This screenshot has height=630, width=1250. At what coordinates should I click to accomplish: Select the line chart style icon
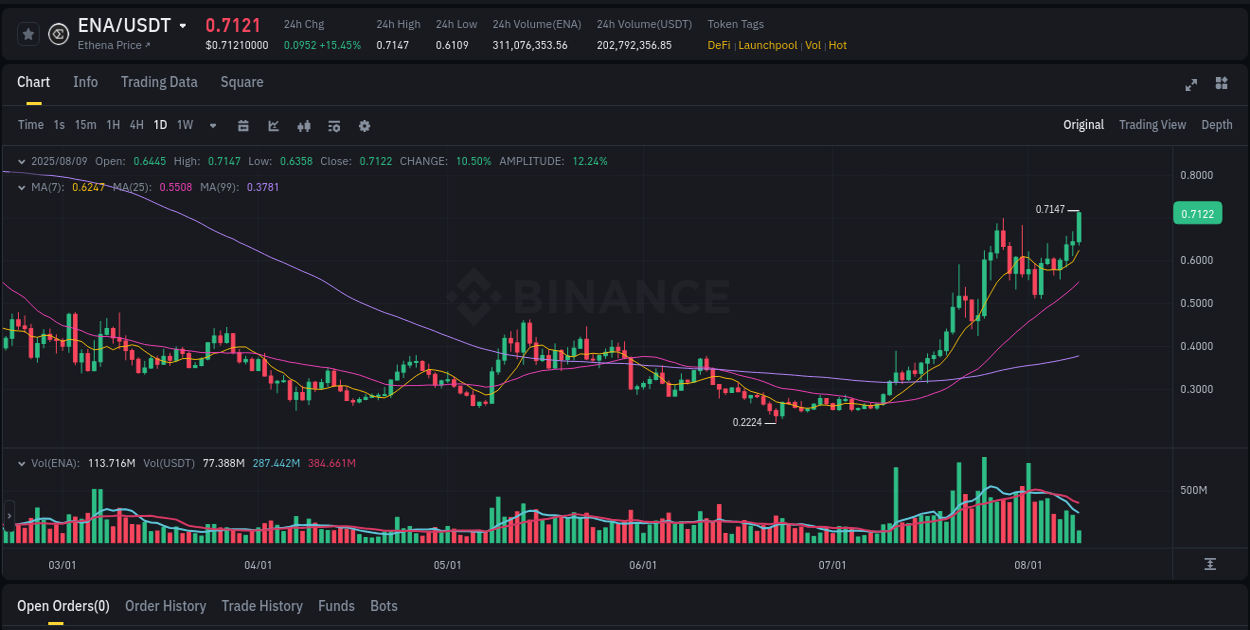(x=273, y=125)
